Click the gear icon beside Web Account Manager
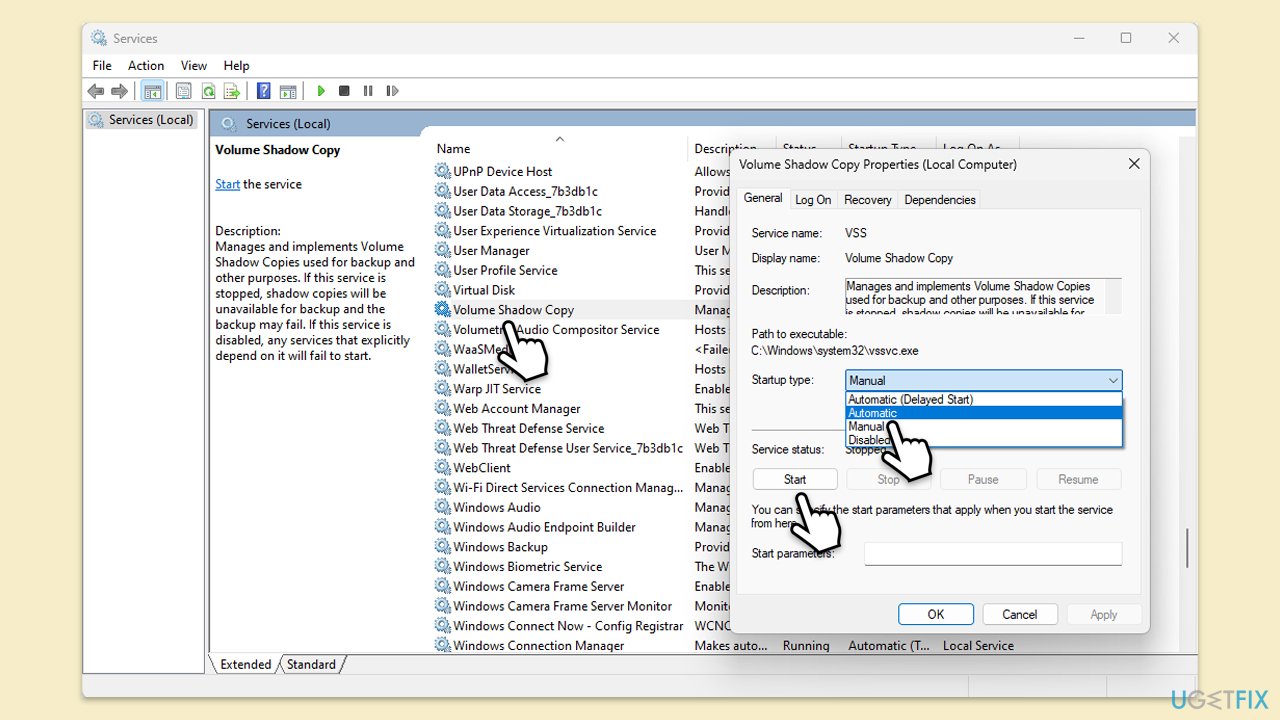This screenshot has width=1280, height=720. click(443, 408)
